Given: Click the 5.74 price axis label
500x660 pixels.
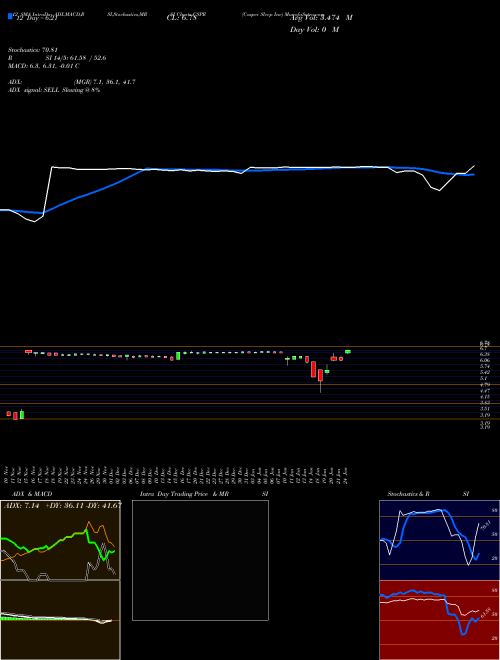Looking at the screenshot, I should [484, 366].
